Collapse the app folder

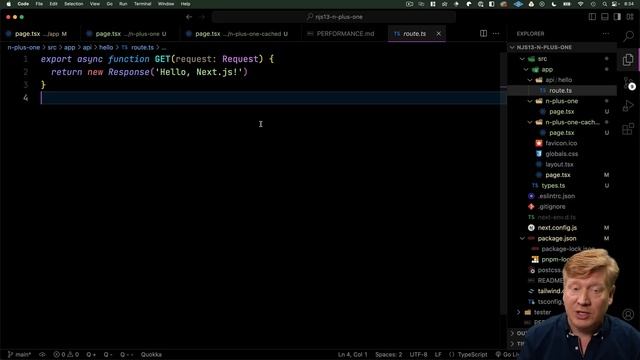562,69
